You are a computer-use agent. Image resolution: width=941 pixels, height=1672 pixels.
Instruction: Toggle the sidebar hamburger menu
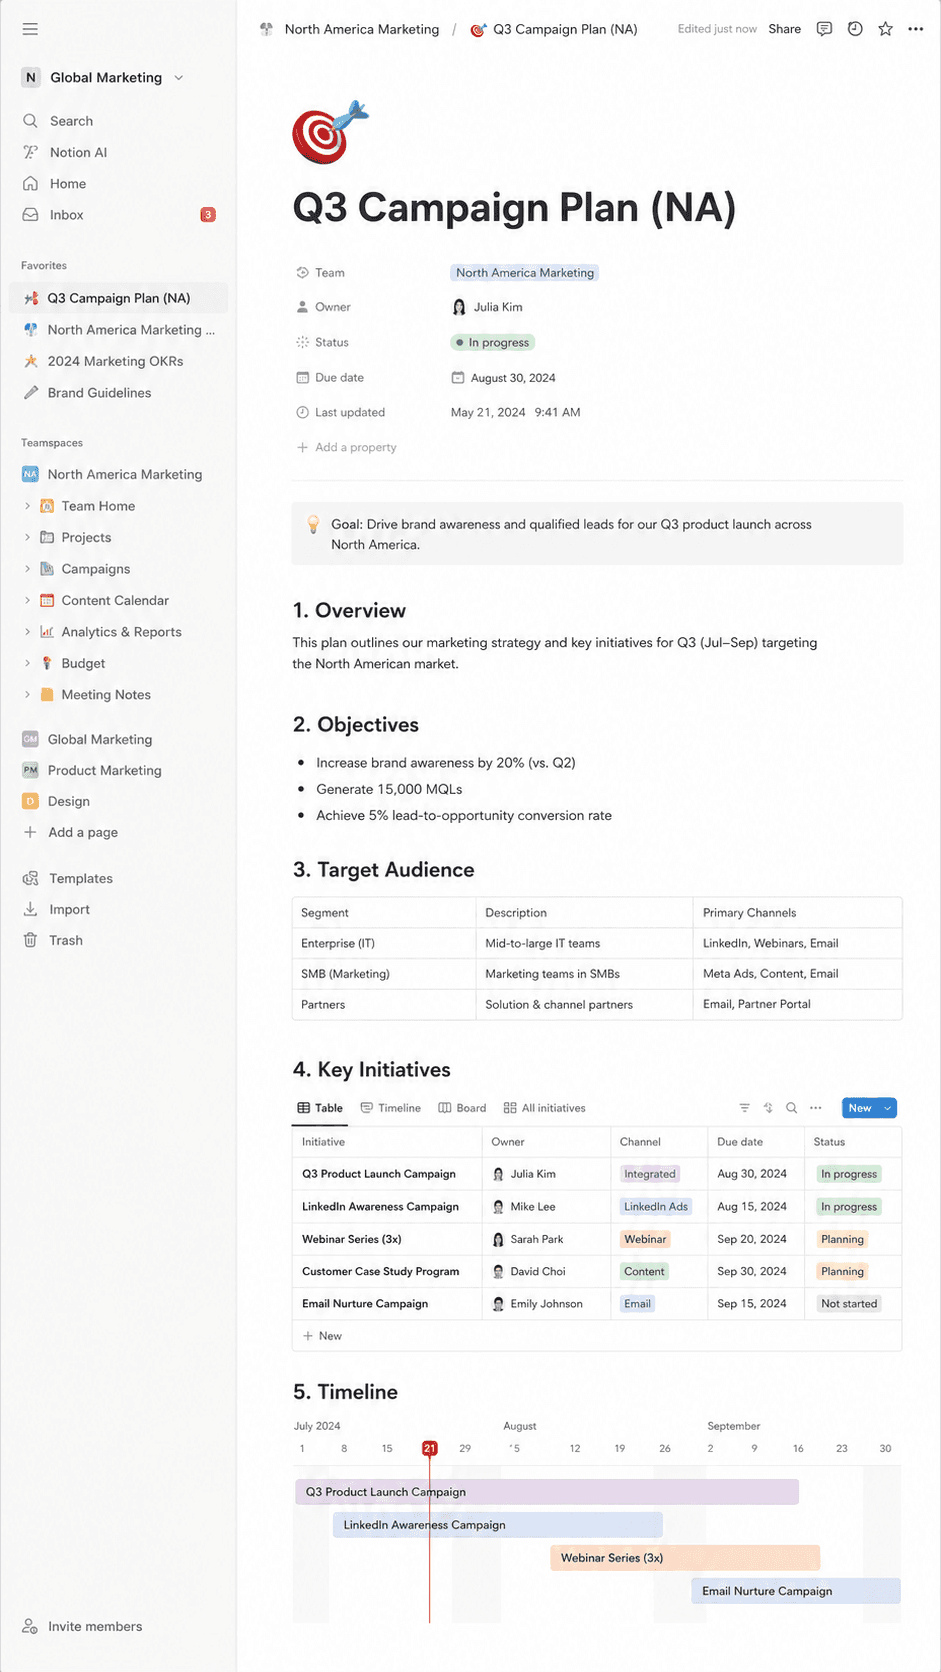[x=30, y=29]
